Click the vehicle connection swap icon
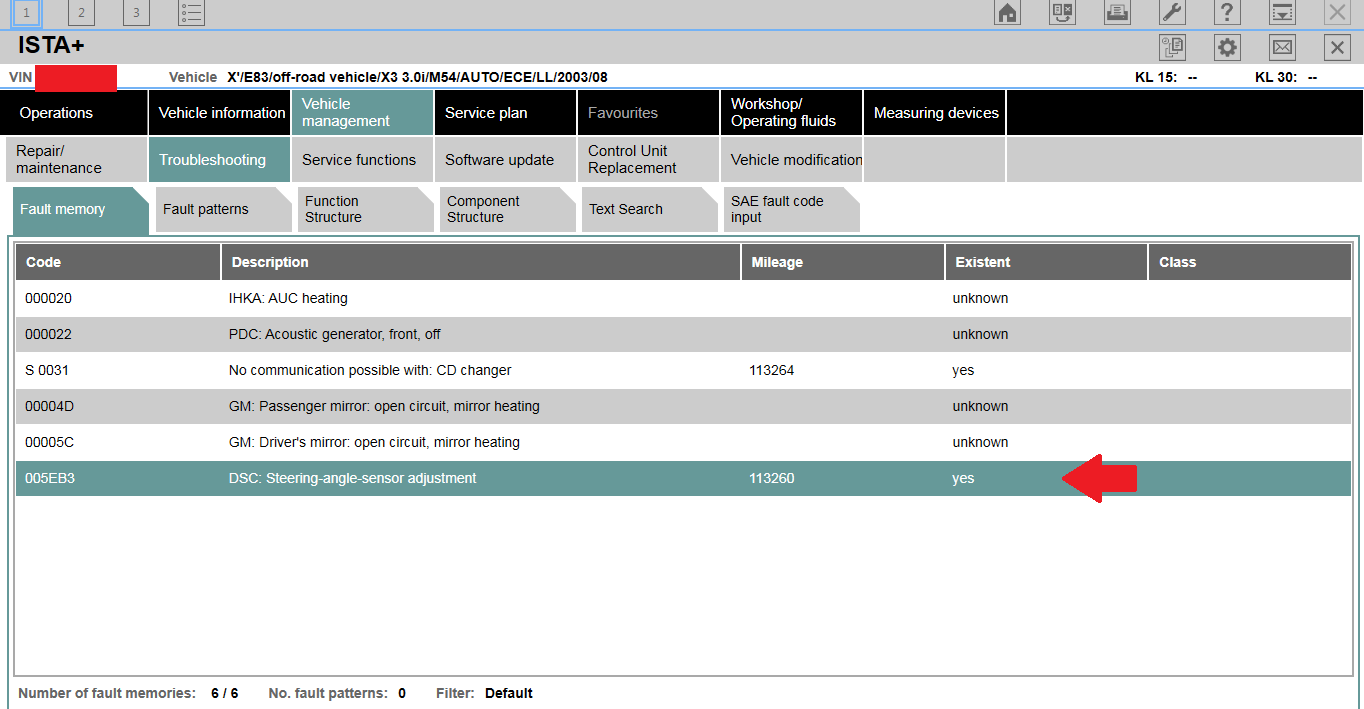1364x709 pixels. point(1062,13)
